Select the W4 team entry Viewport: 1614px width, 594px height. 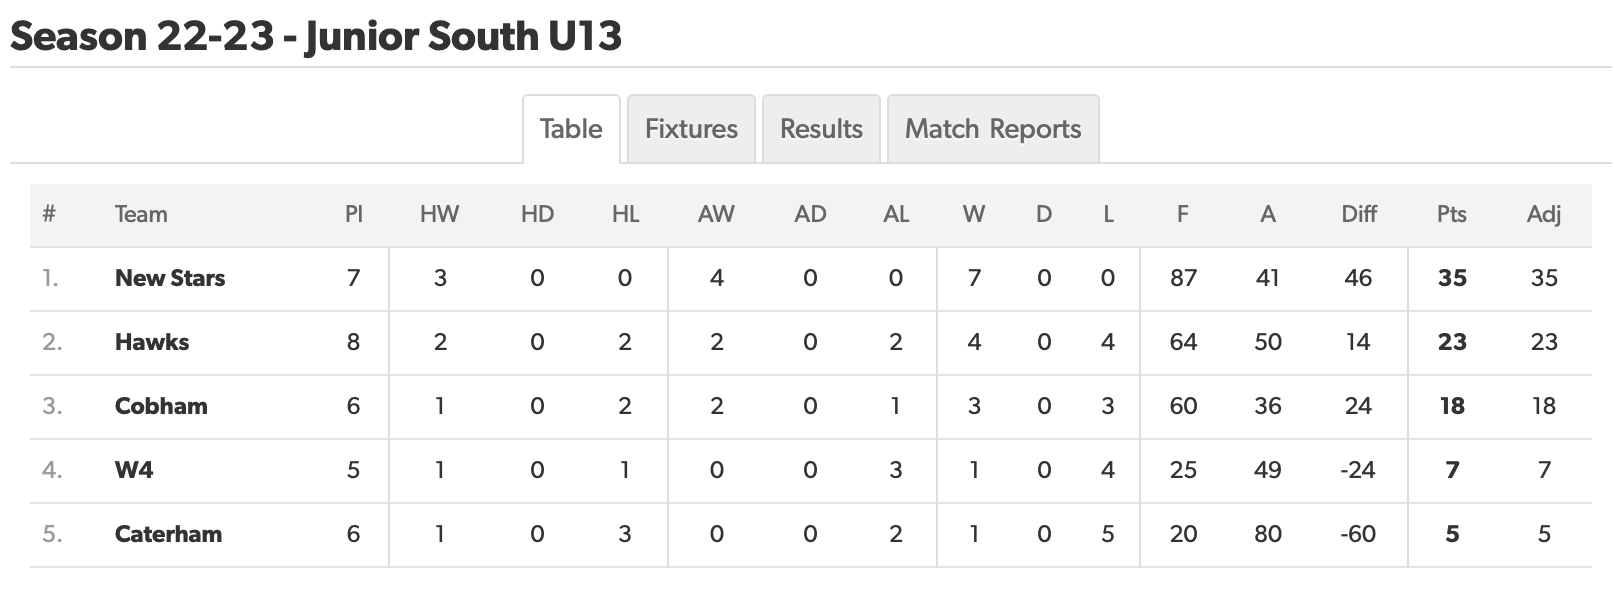(x=134, y=470)
